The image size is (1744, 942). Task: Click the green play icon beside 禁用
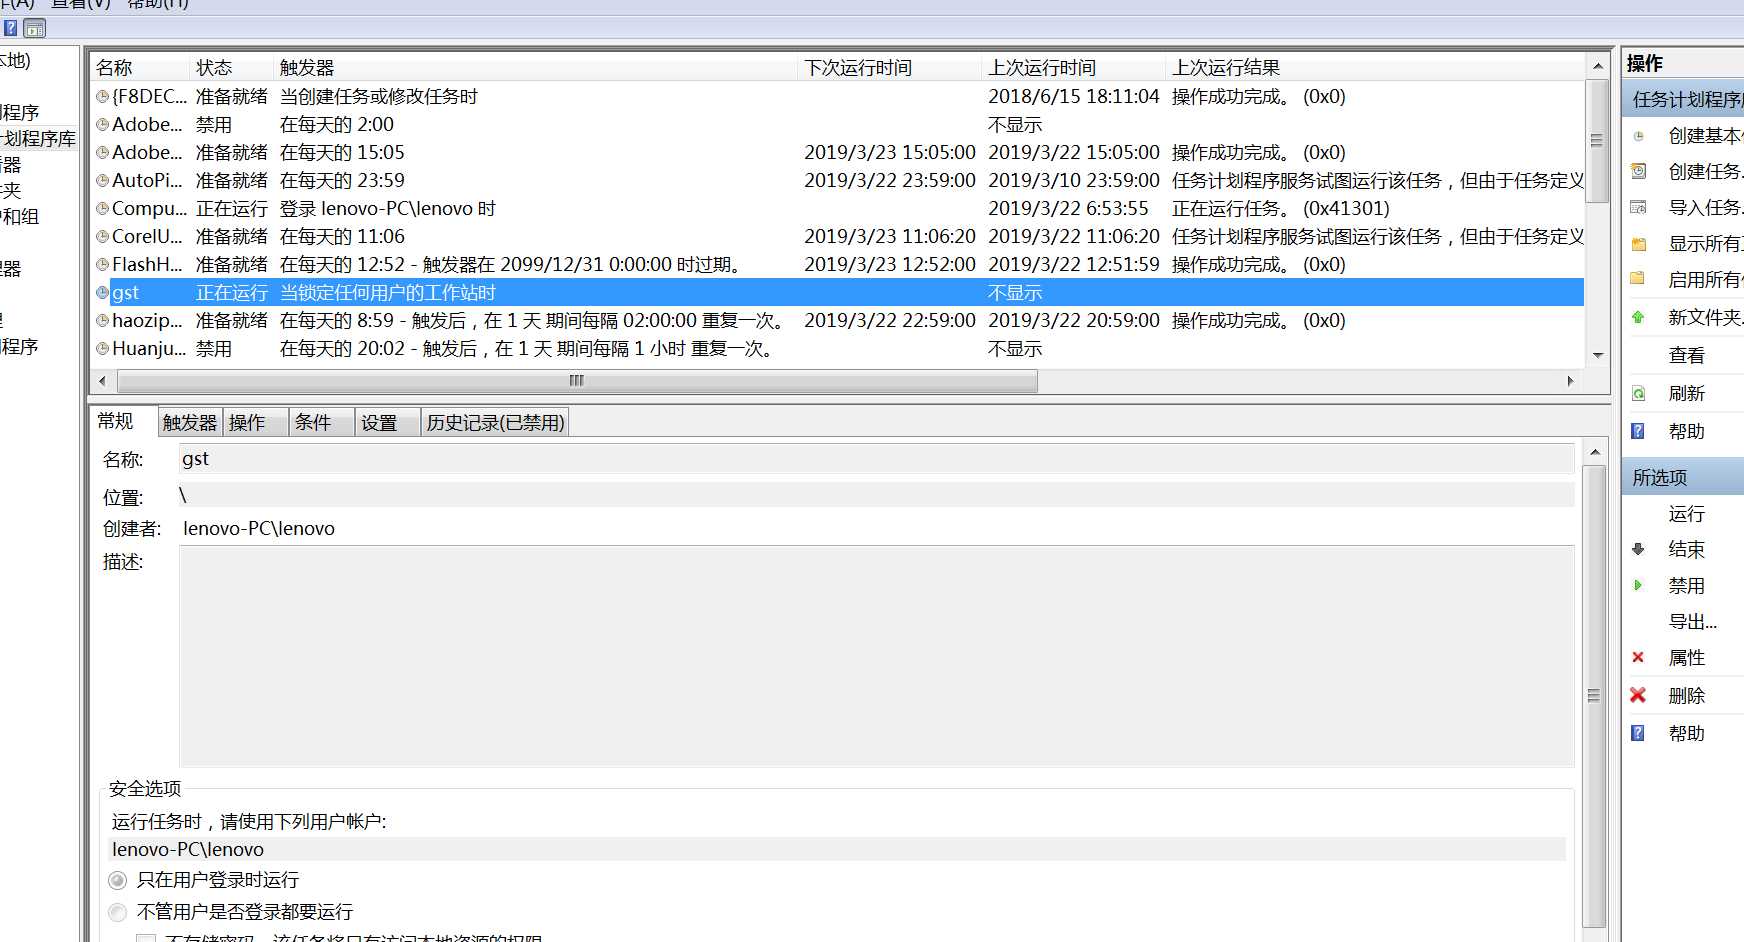(x=1638, y=585)
